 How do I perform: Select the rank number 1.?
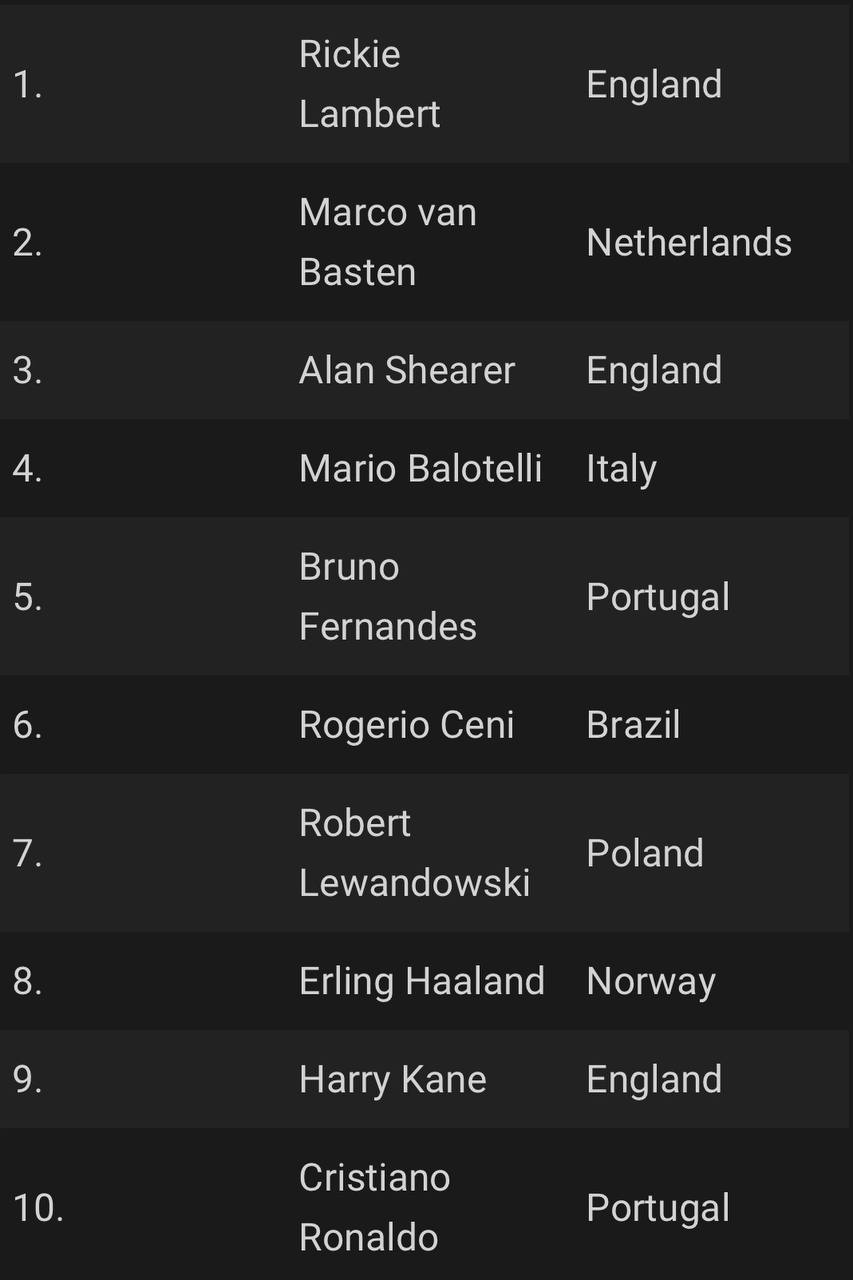tap(27, 85)
